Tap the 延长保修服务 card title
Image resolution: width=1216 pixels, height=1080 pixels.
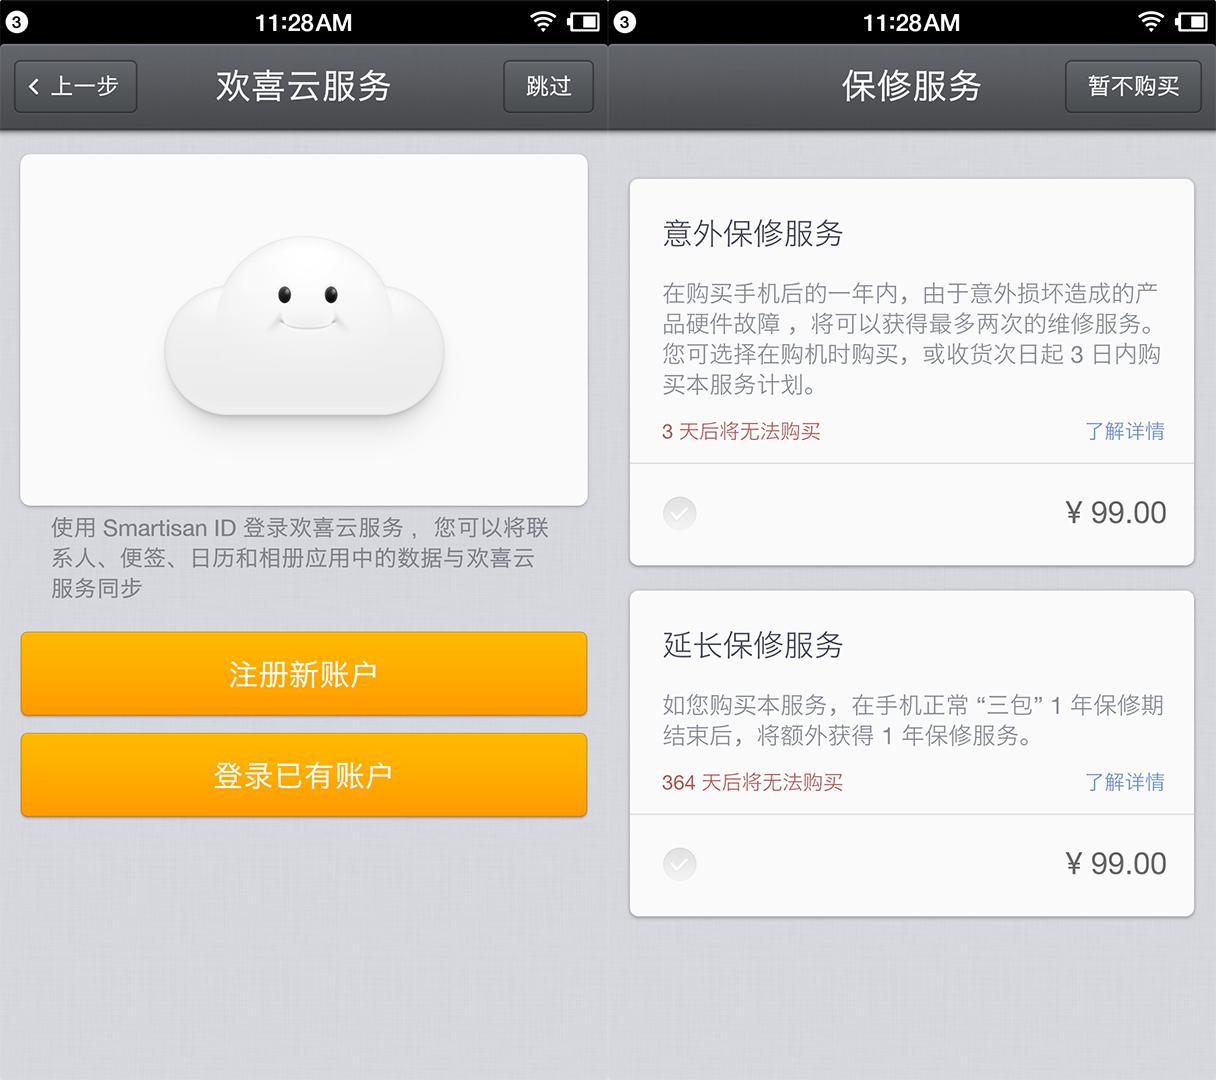pos(753,645)
